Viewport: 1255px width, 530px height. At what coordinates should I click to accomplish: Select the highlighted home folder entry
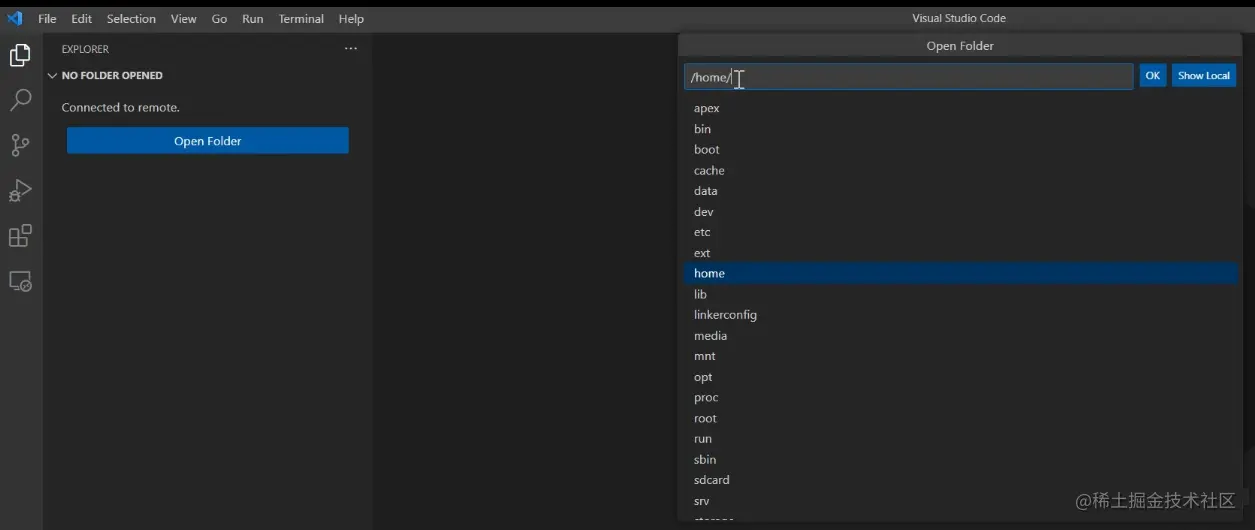click(x=960, y=273)
